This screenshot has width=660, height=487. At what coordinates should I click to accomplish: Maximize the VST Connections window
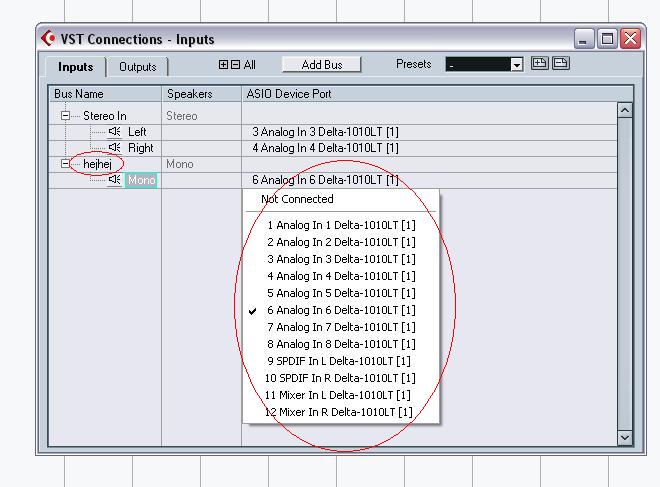607,39
